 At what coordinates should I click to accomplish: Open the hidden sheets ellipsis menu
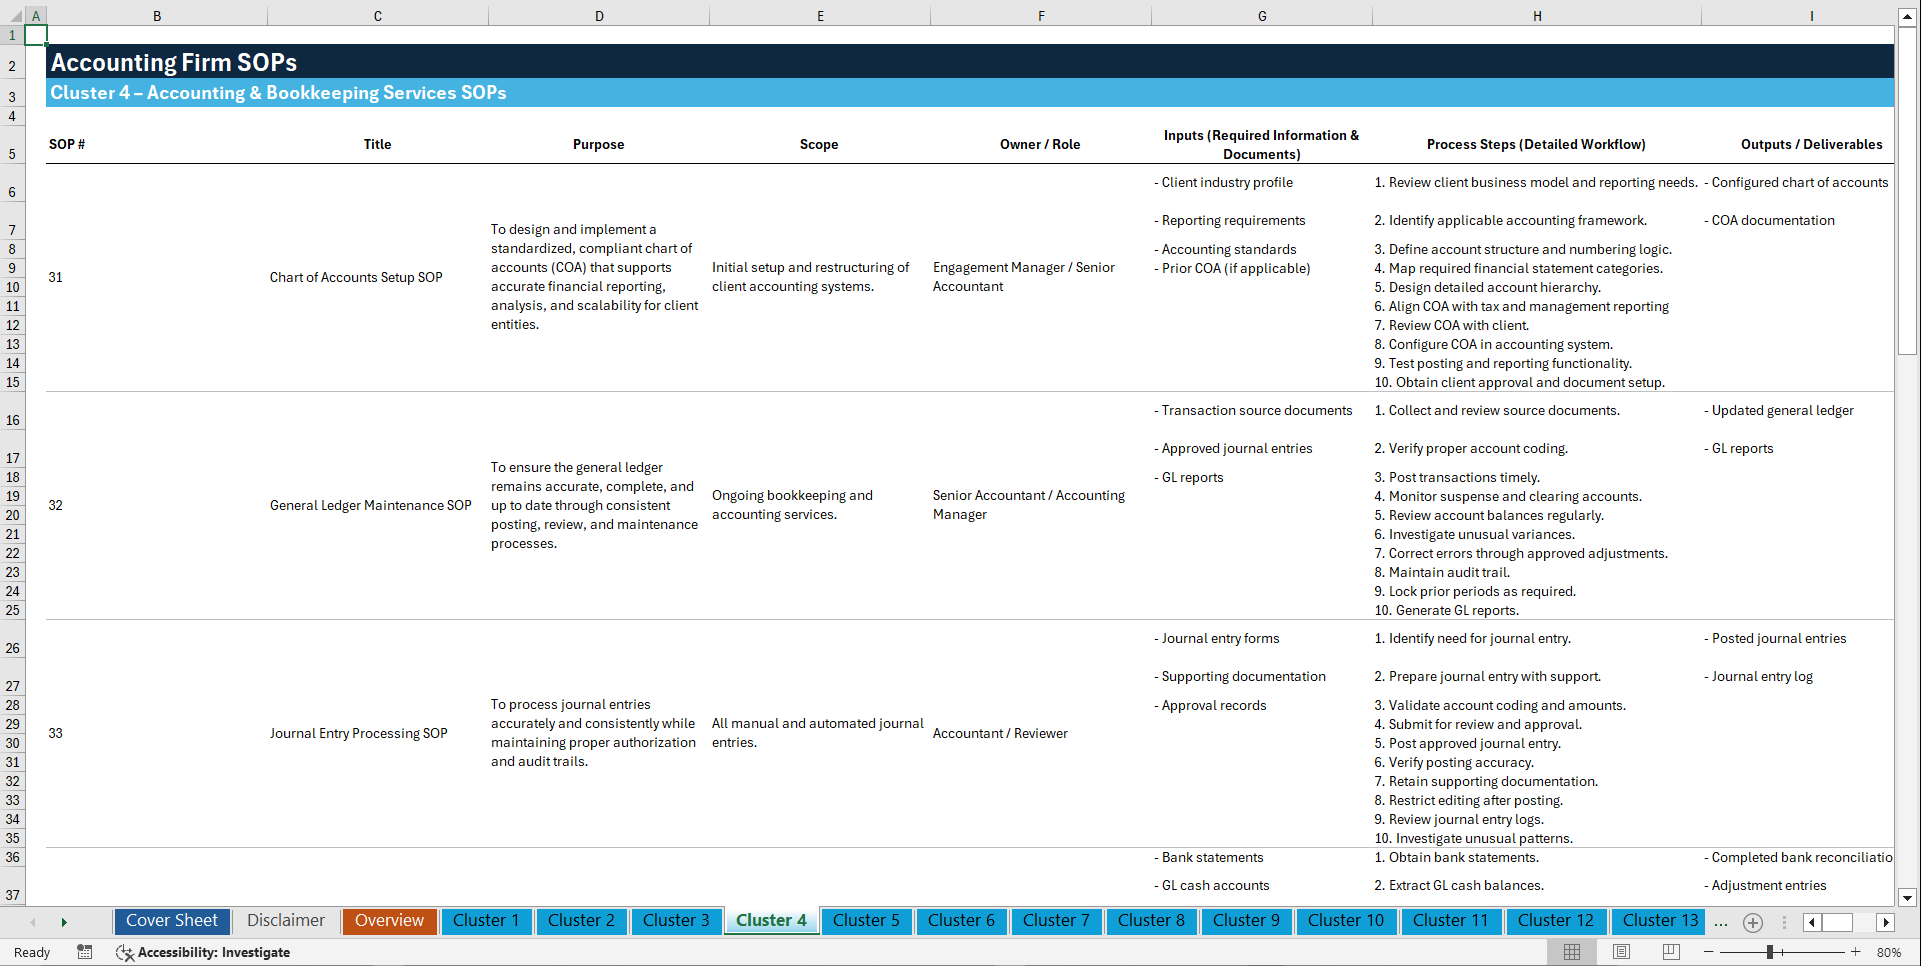pyautogui.click(x=1721, y=923)
